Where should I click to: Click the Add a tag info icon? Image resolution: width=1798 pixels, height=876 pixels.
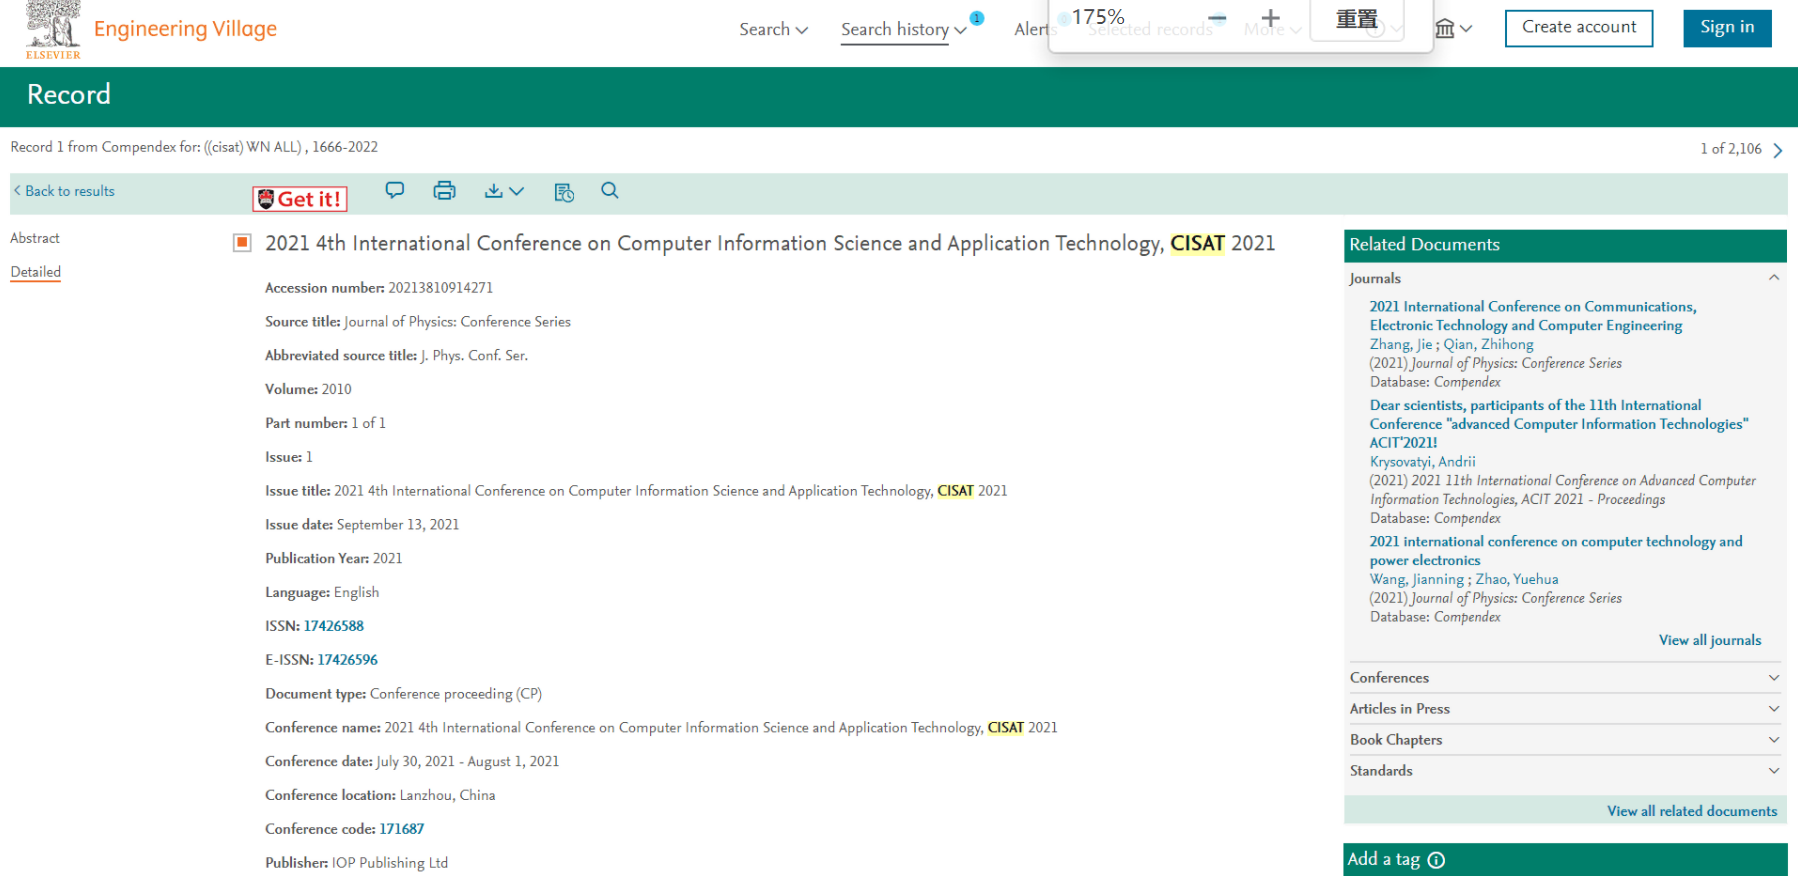click(1436, 860)
